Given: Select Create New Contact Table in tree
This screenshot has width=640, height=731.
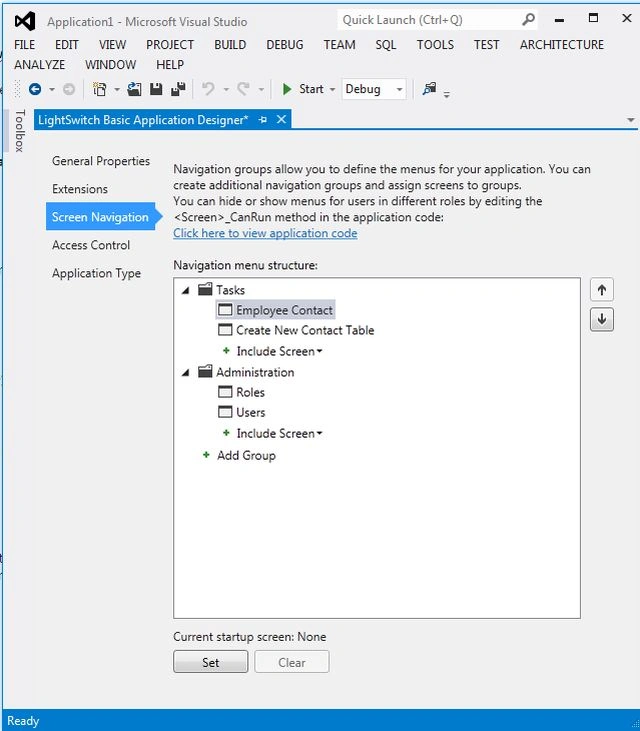Looking at the screenshot, I should [x=296, y=330].
